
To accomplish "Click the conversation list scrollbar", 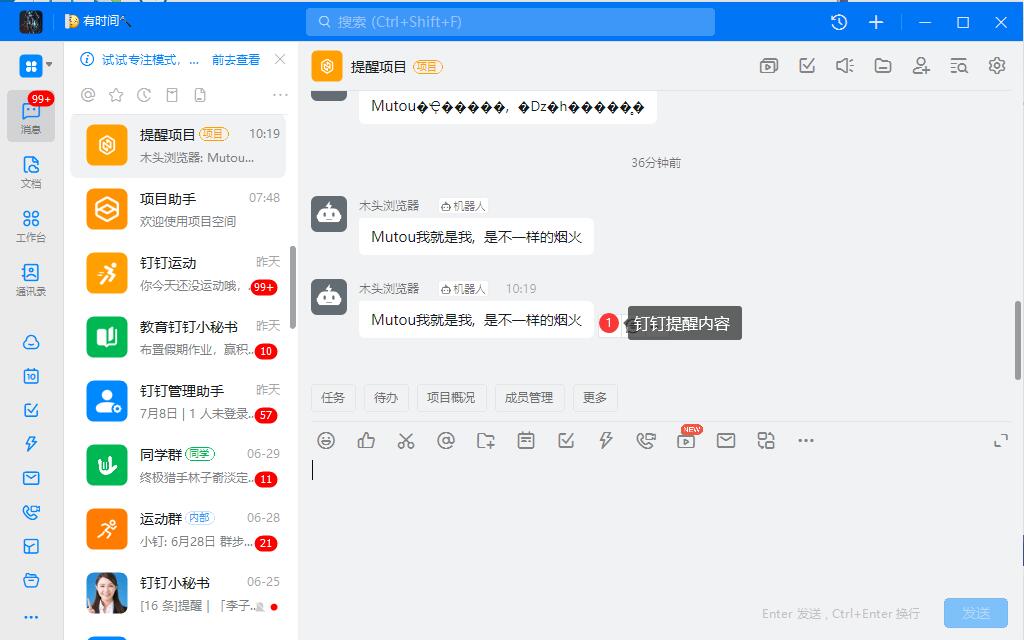I will (x=293, y=287).
